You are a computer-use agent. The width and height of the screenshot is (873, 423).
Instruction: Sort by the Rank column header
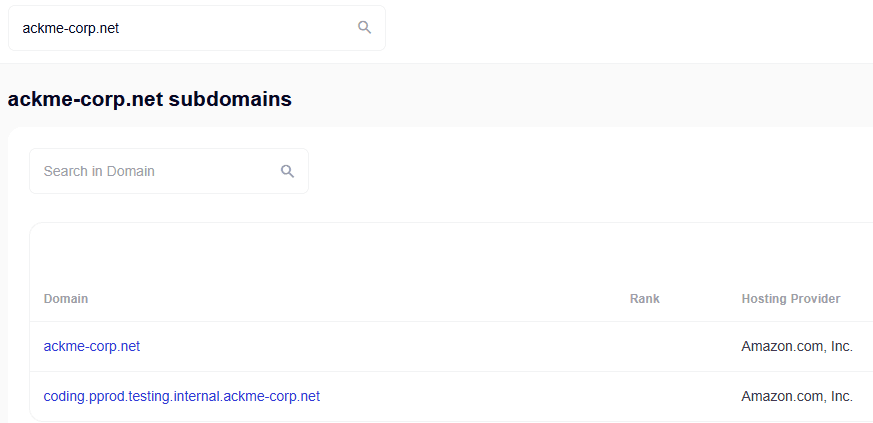(x=645, y=299)
